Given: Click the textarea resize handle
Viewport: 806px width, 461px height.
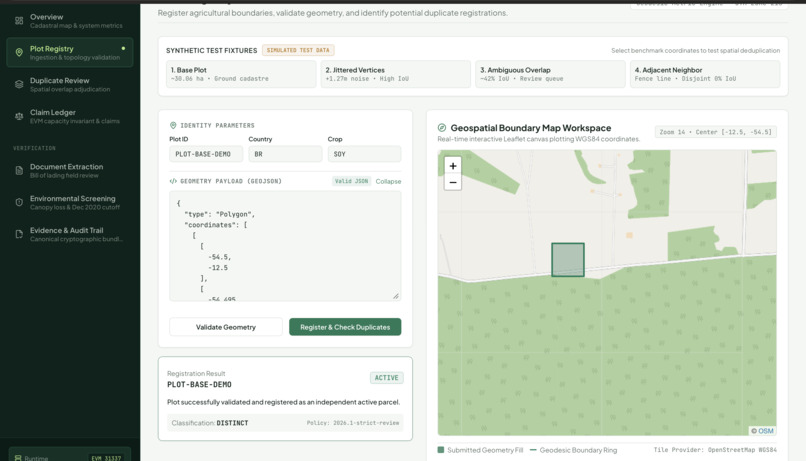Looking at the screenshot, I should tap(396, 296).
